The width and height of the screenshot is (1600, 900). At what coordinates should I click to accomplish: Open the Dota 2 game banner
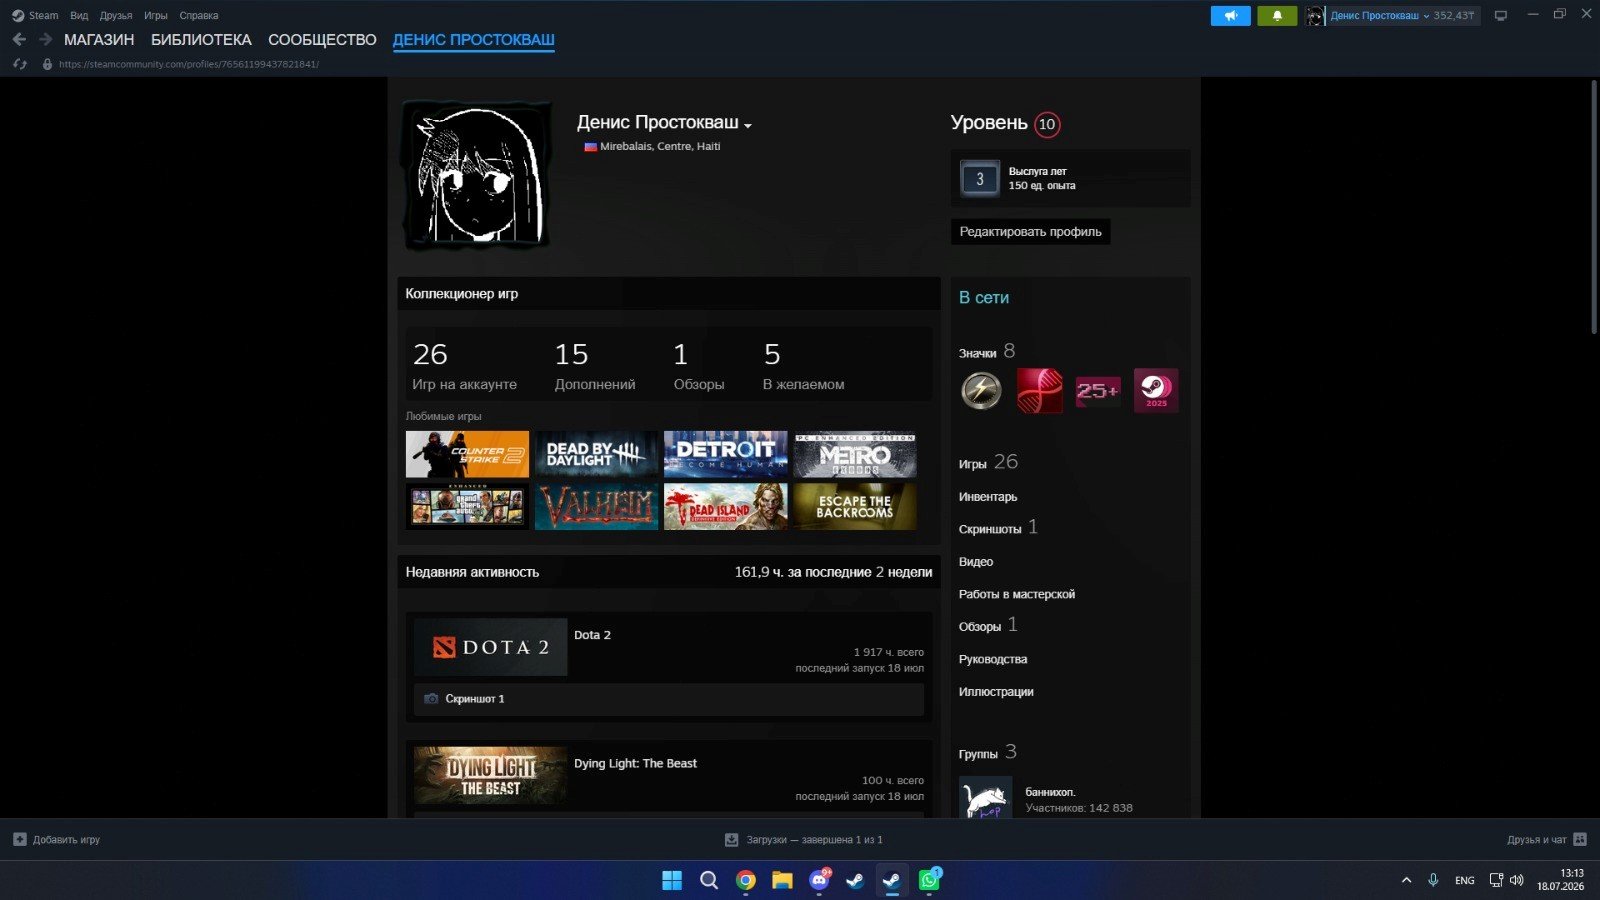(490, 647)
